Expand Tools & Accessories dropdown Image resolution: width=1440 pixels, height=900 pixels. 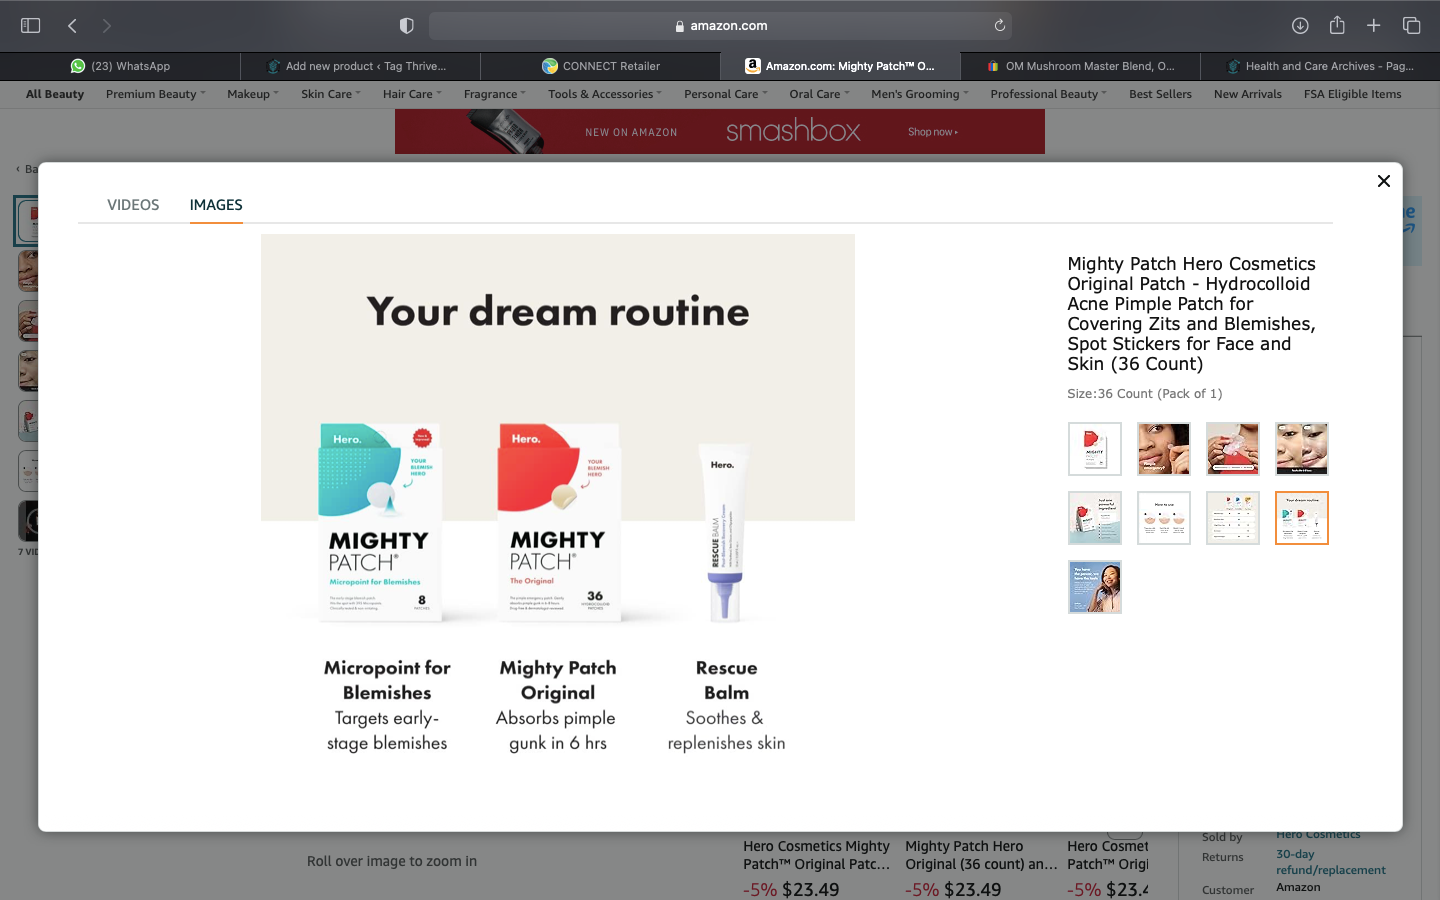[604, 94]
